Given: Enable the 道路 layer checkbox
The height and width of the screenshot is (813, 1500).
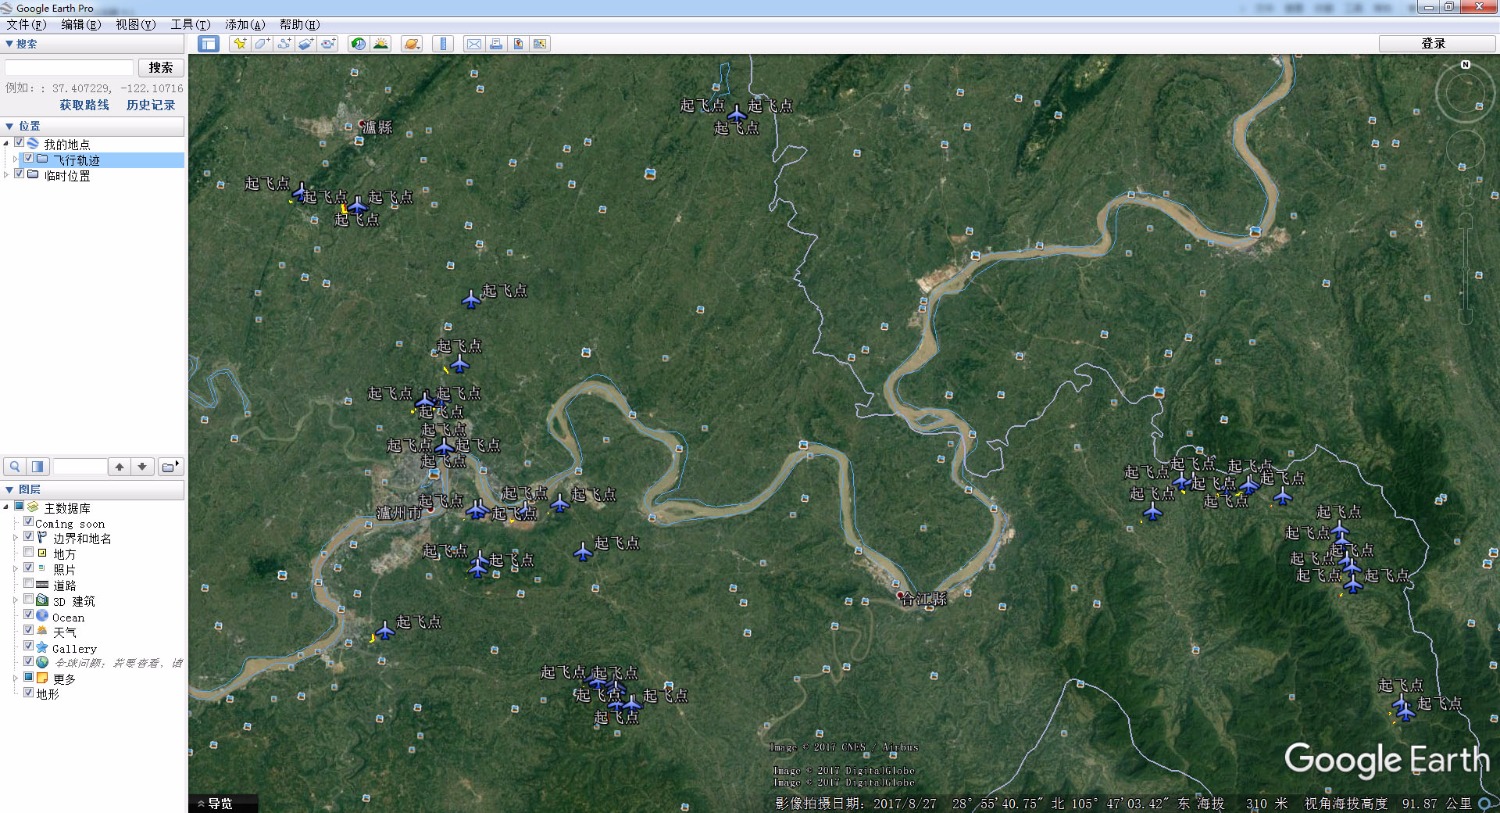Looking at the screenshot, I should (x=28, y=584).
